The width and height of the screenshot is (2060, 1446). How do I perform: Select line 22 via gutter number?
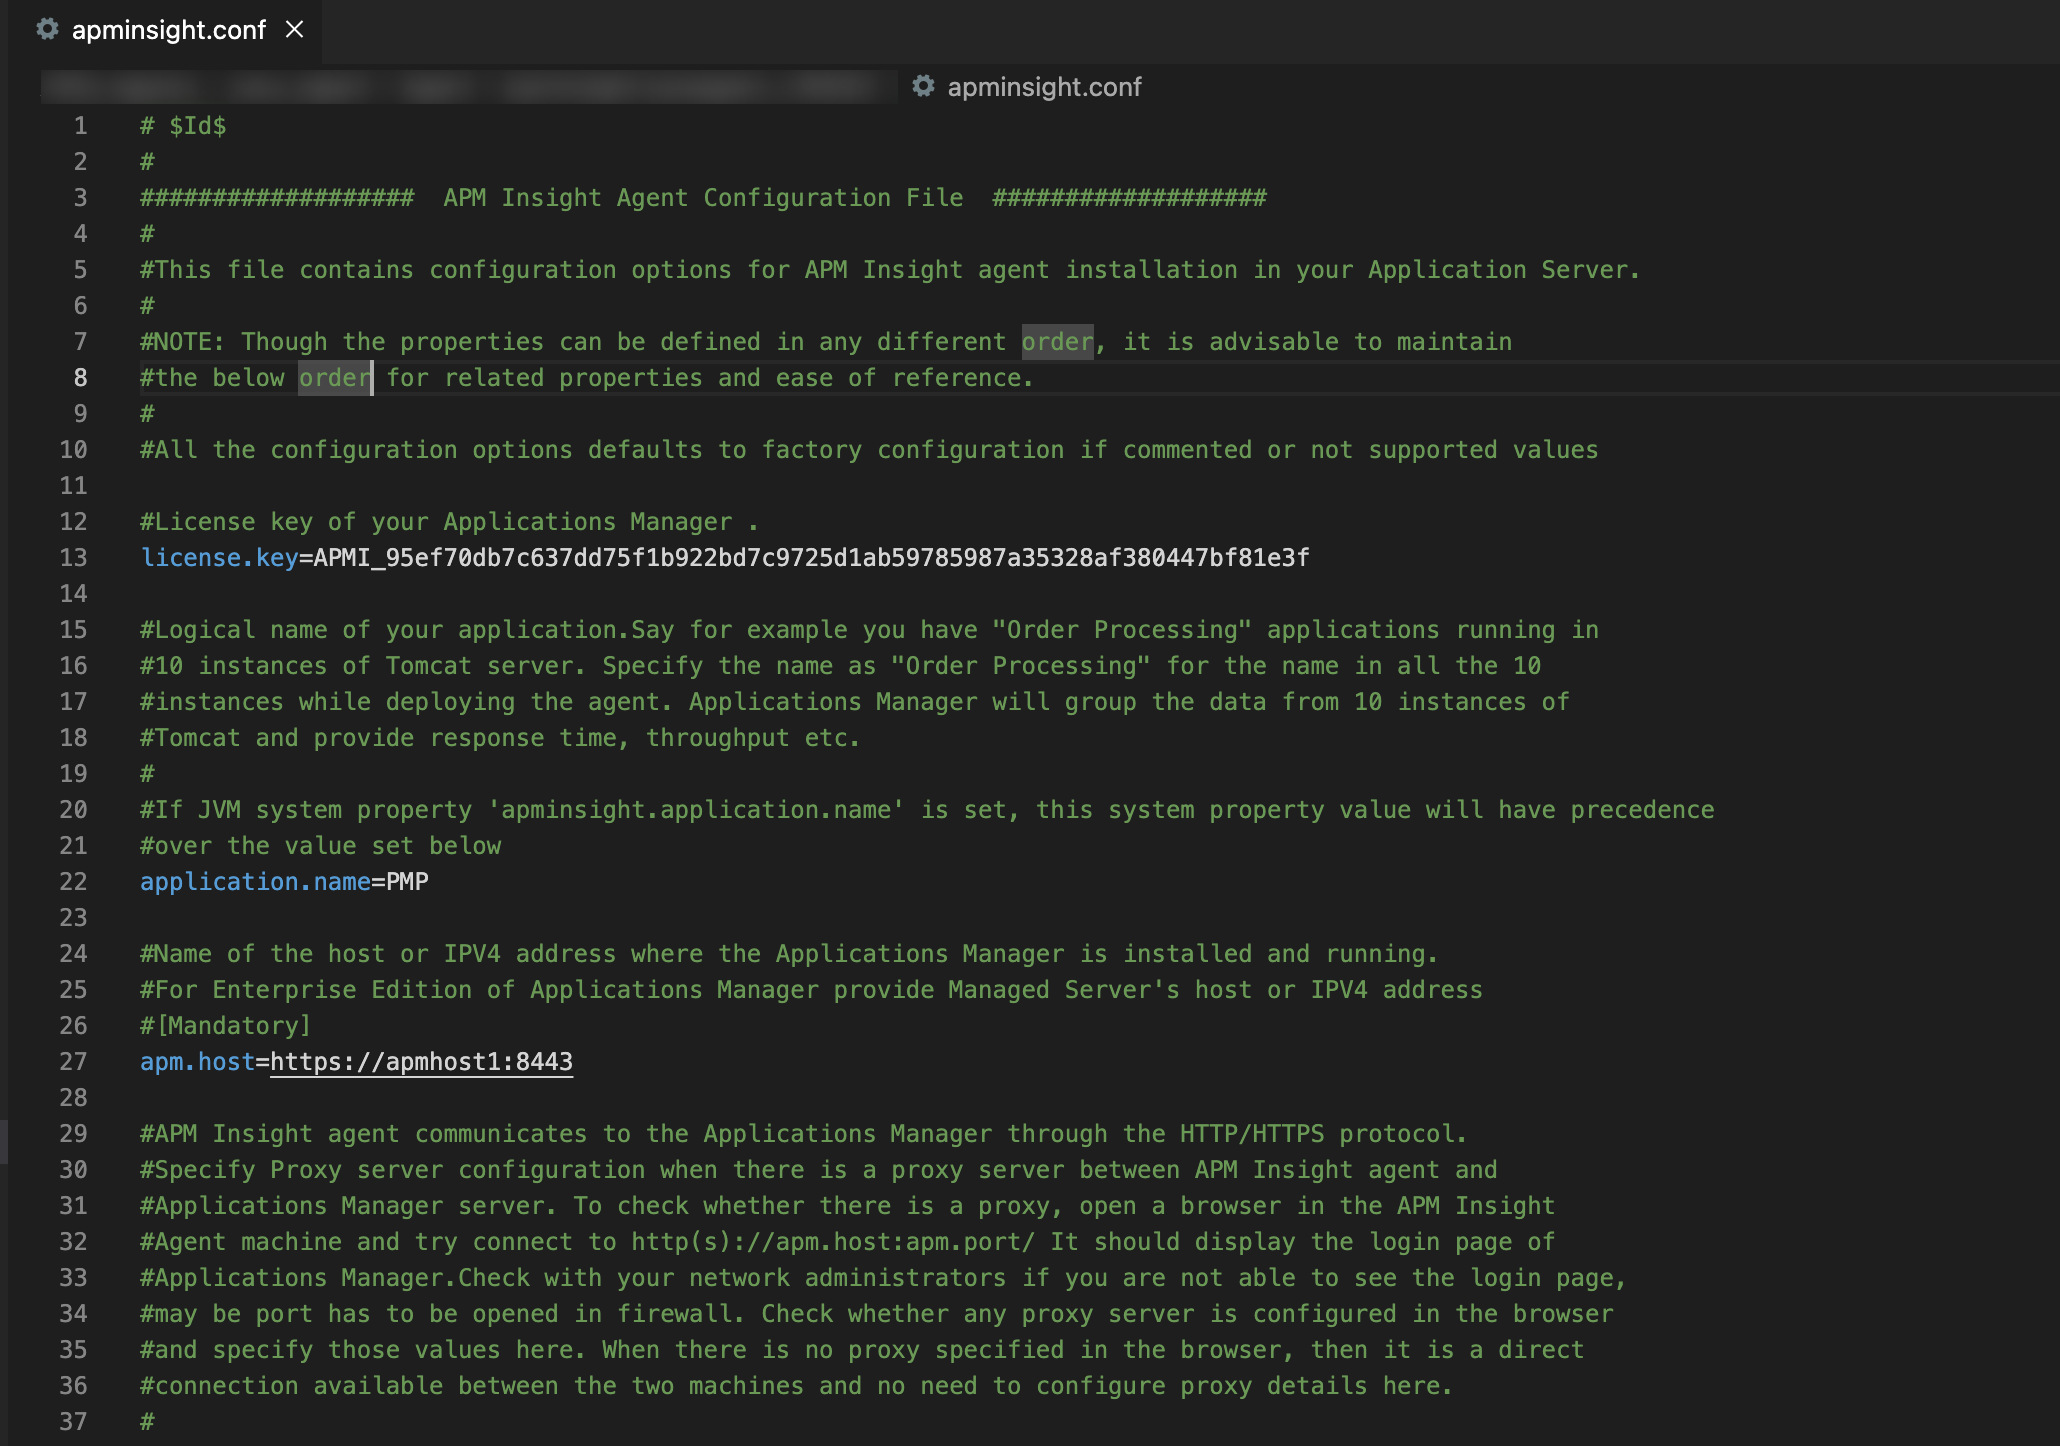(x=73, y=882)
